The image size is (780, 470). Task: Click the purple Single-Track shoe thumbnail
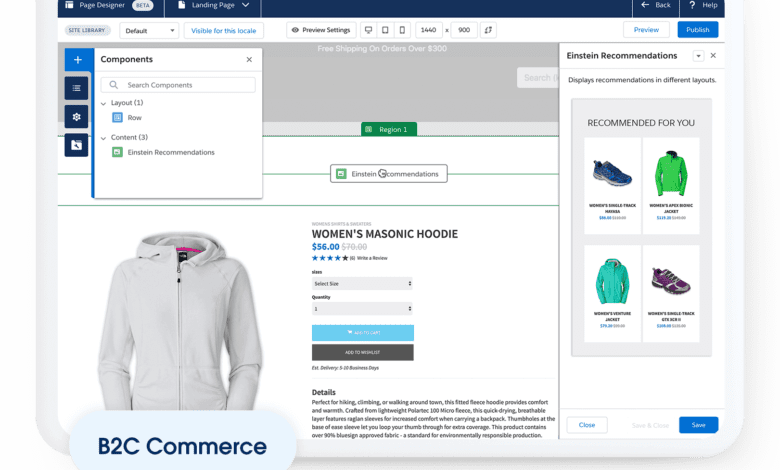click(671, 280)
